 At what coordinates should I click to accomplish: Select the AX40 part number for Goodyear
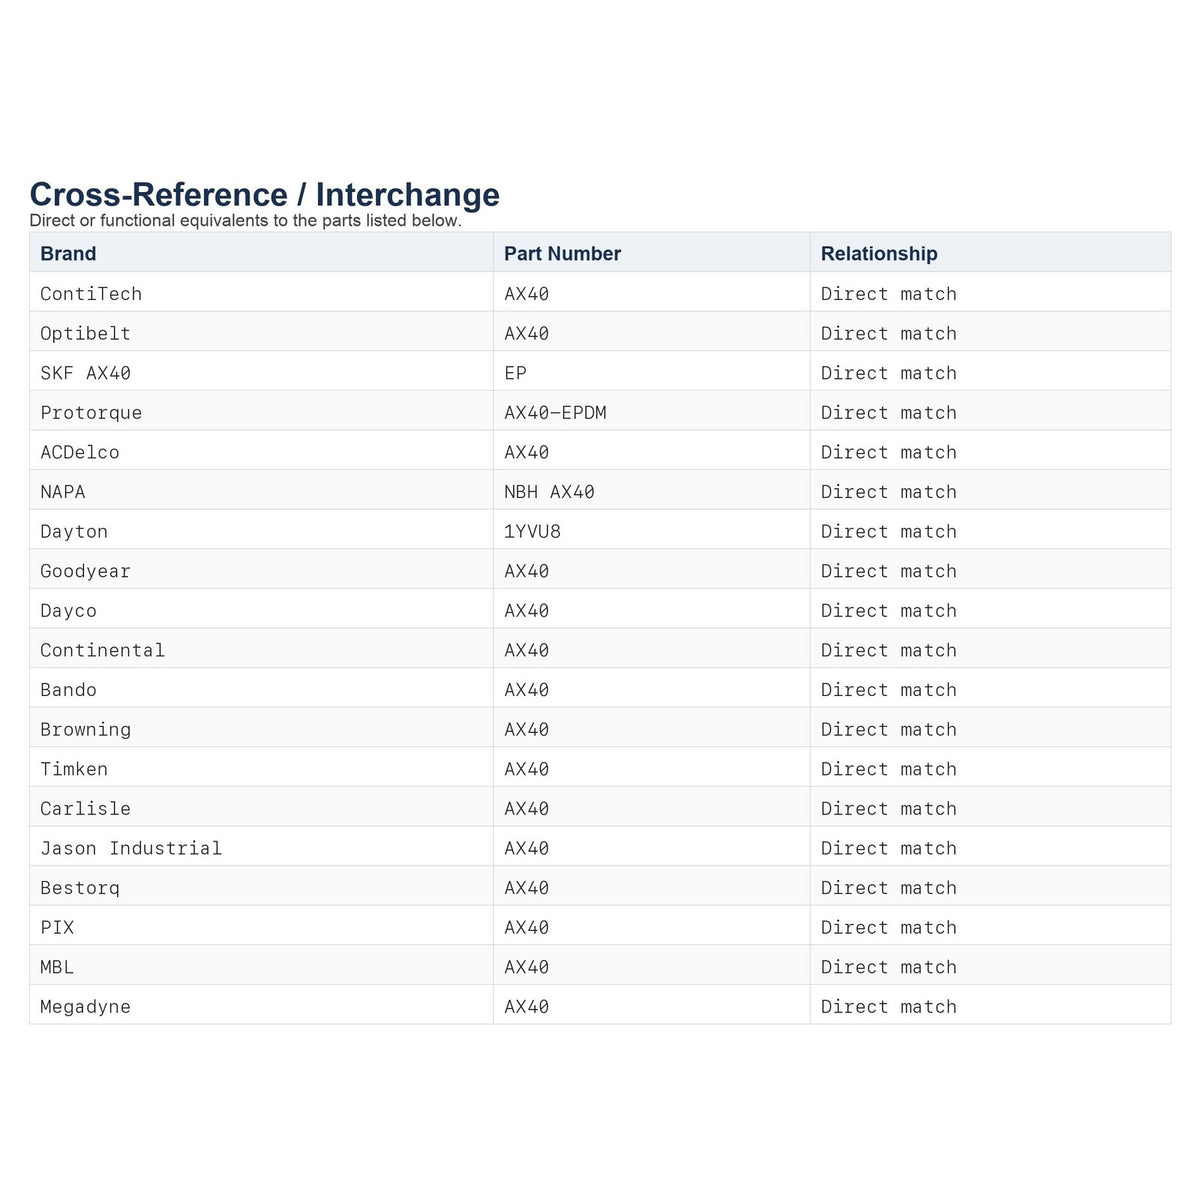pos(527,572)
